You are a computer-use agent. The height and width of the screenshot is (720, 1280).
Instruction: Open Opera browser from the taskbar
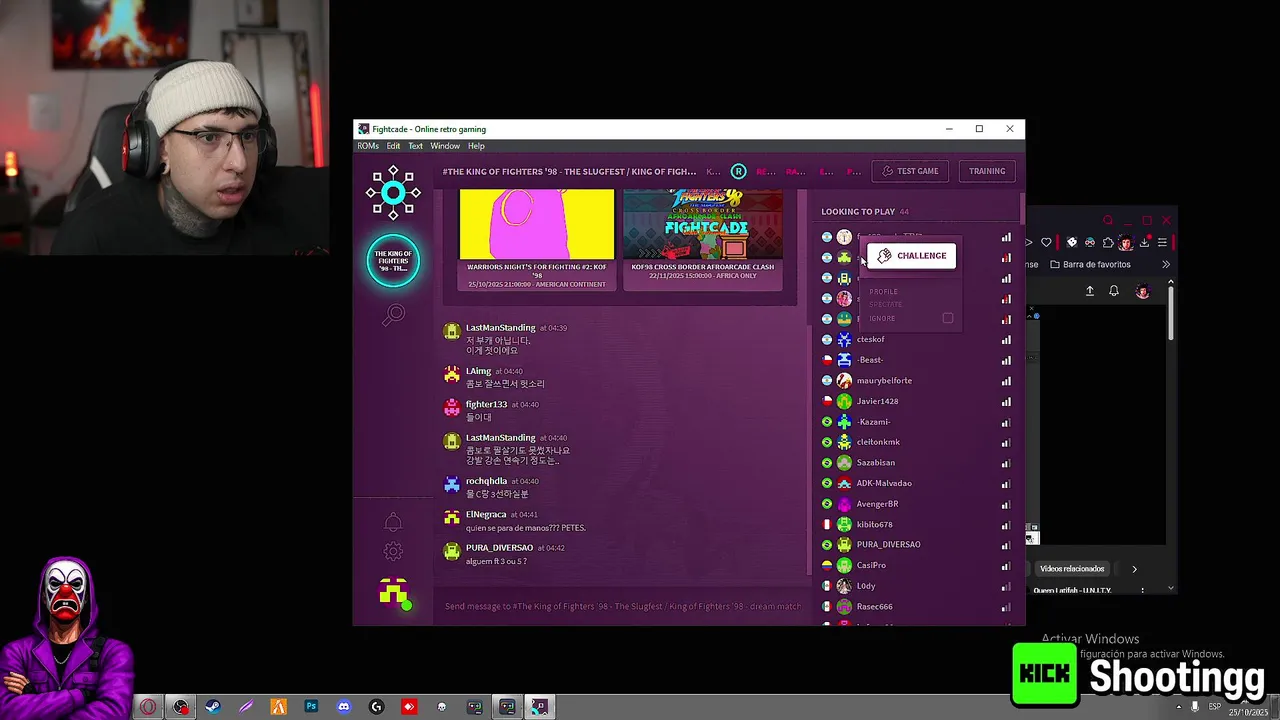pos(148,707)
